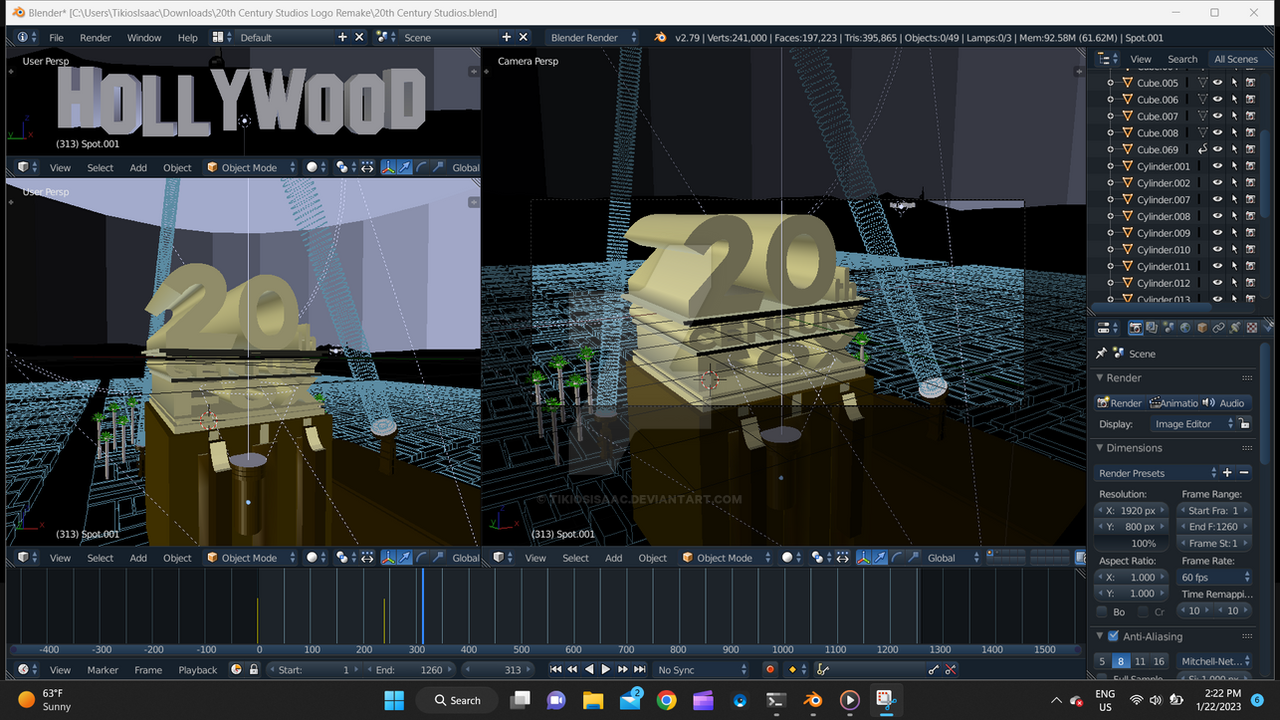Viewport: 1280px width, 720px height.
Task: Open the File menu
Action: (57, 37)
